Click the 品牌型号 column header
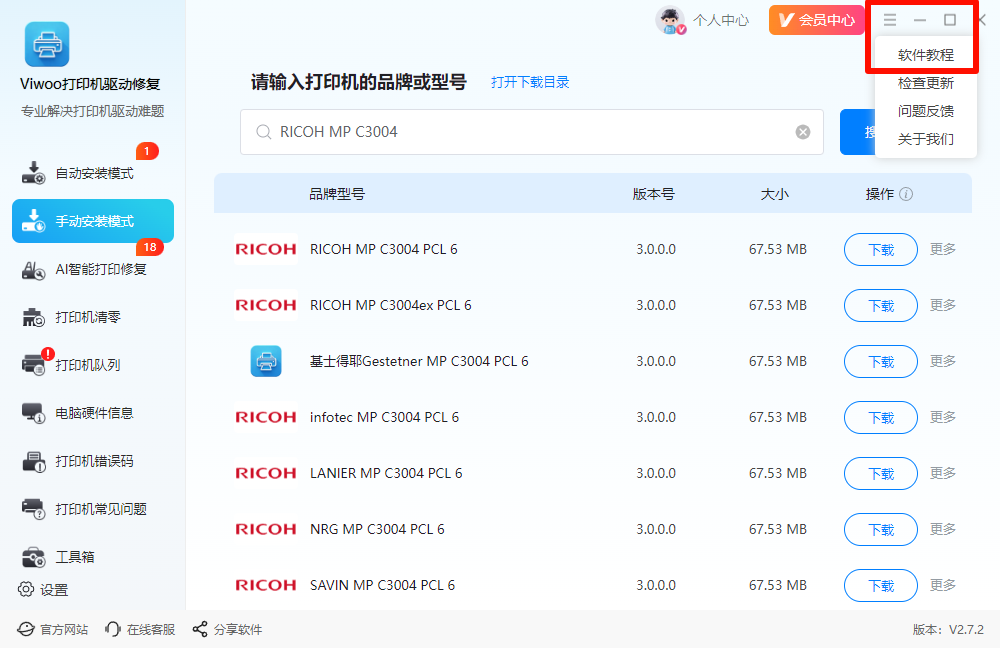 337,194
